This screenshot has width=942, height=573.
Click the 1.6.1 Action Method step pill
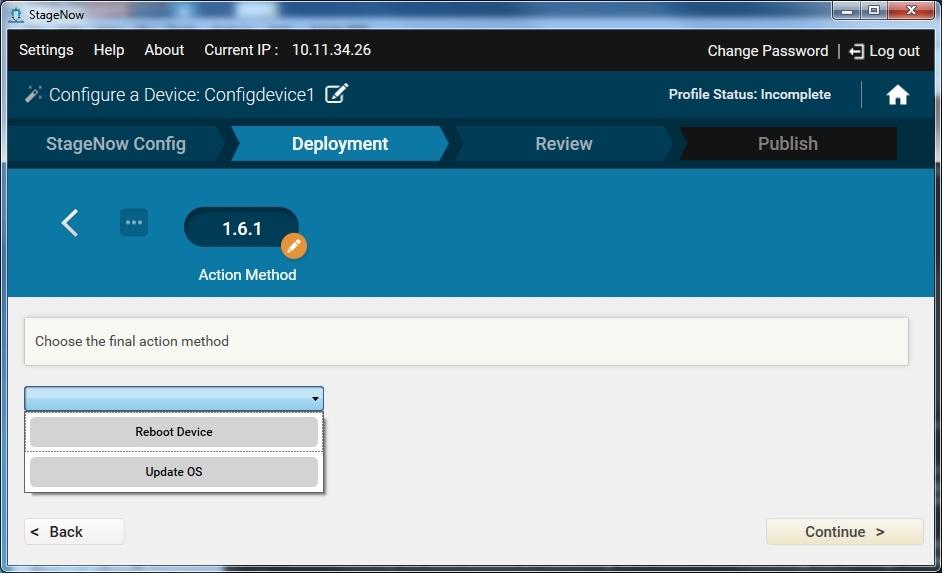coord(240,228)
